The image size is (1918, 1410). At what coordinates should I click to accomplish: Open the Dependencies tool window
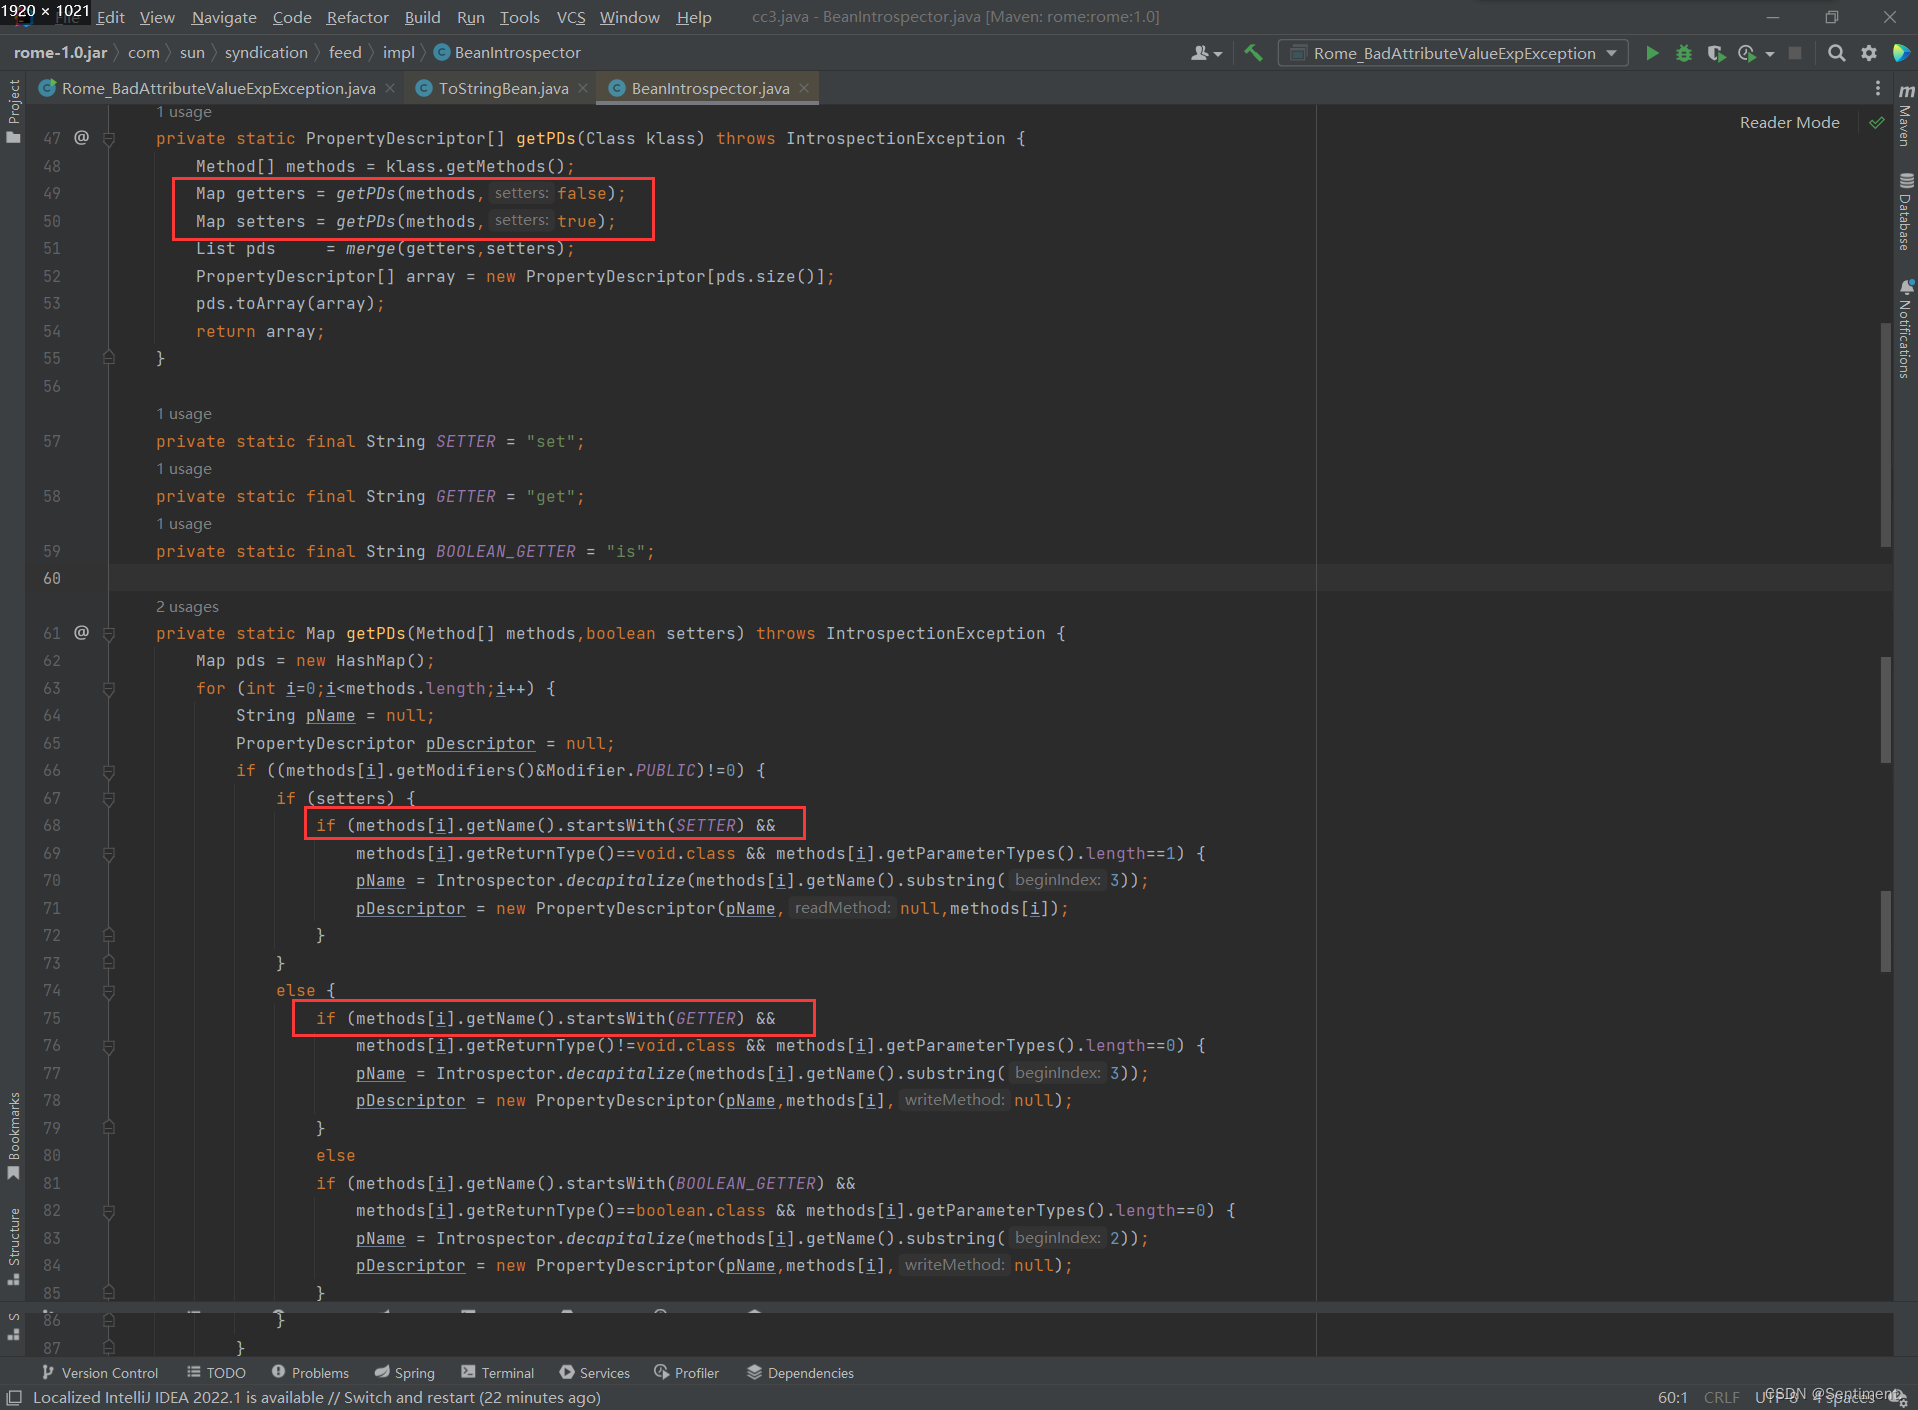801,1372
